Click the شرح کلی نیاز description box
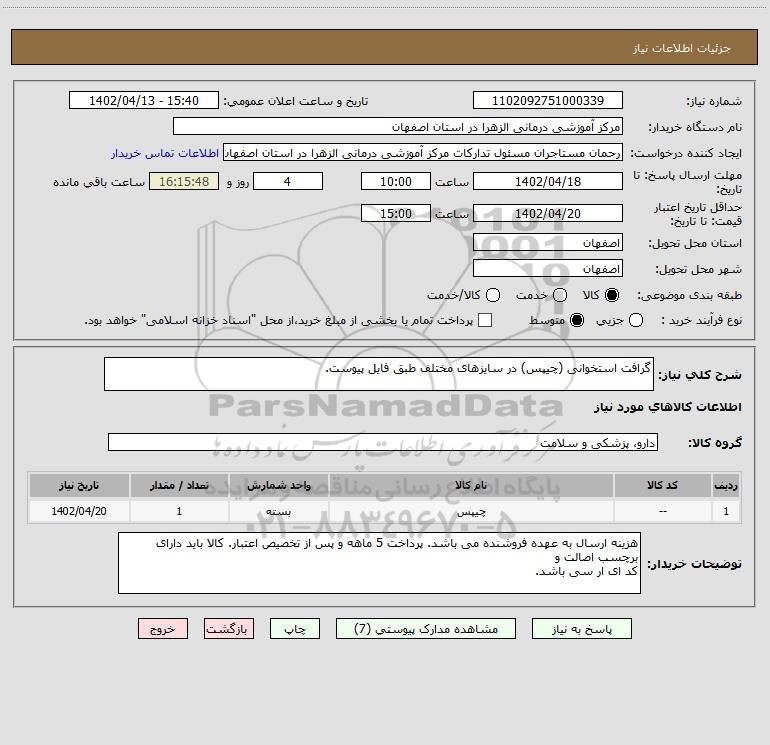Screen dimensions: 770x745 click(x=379, y=374)
